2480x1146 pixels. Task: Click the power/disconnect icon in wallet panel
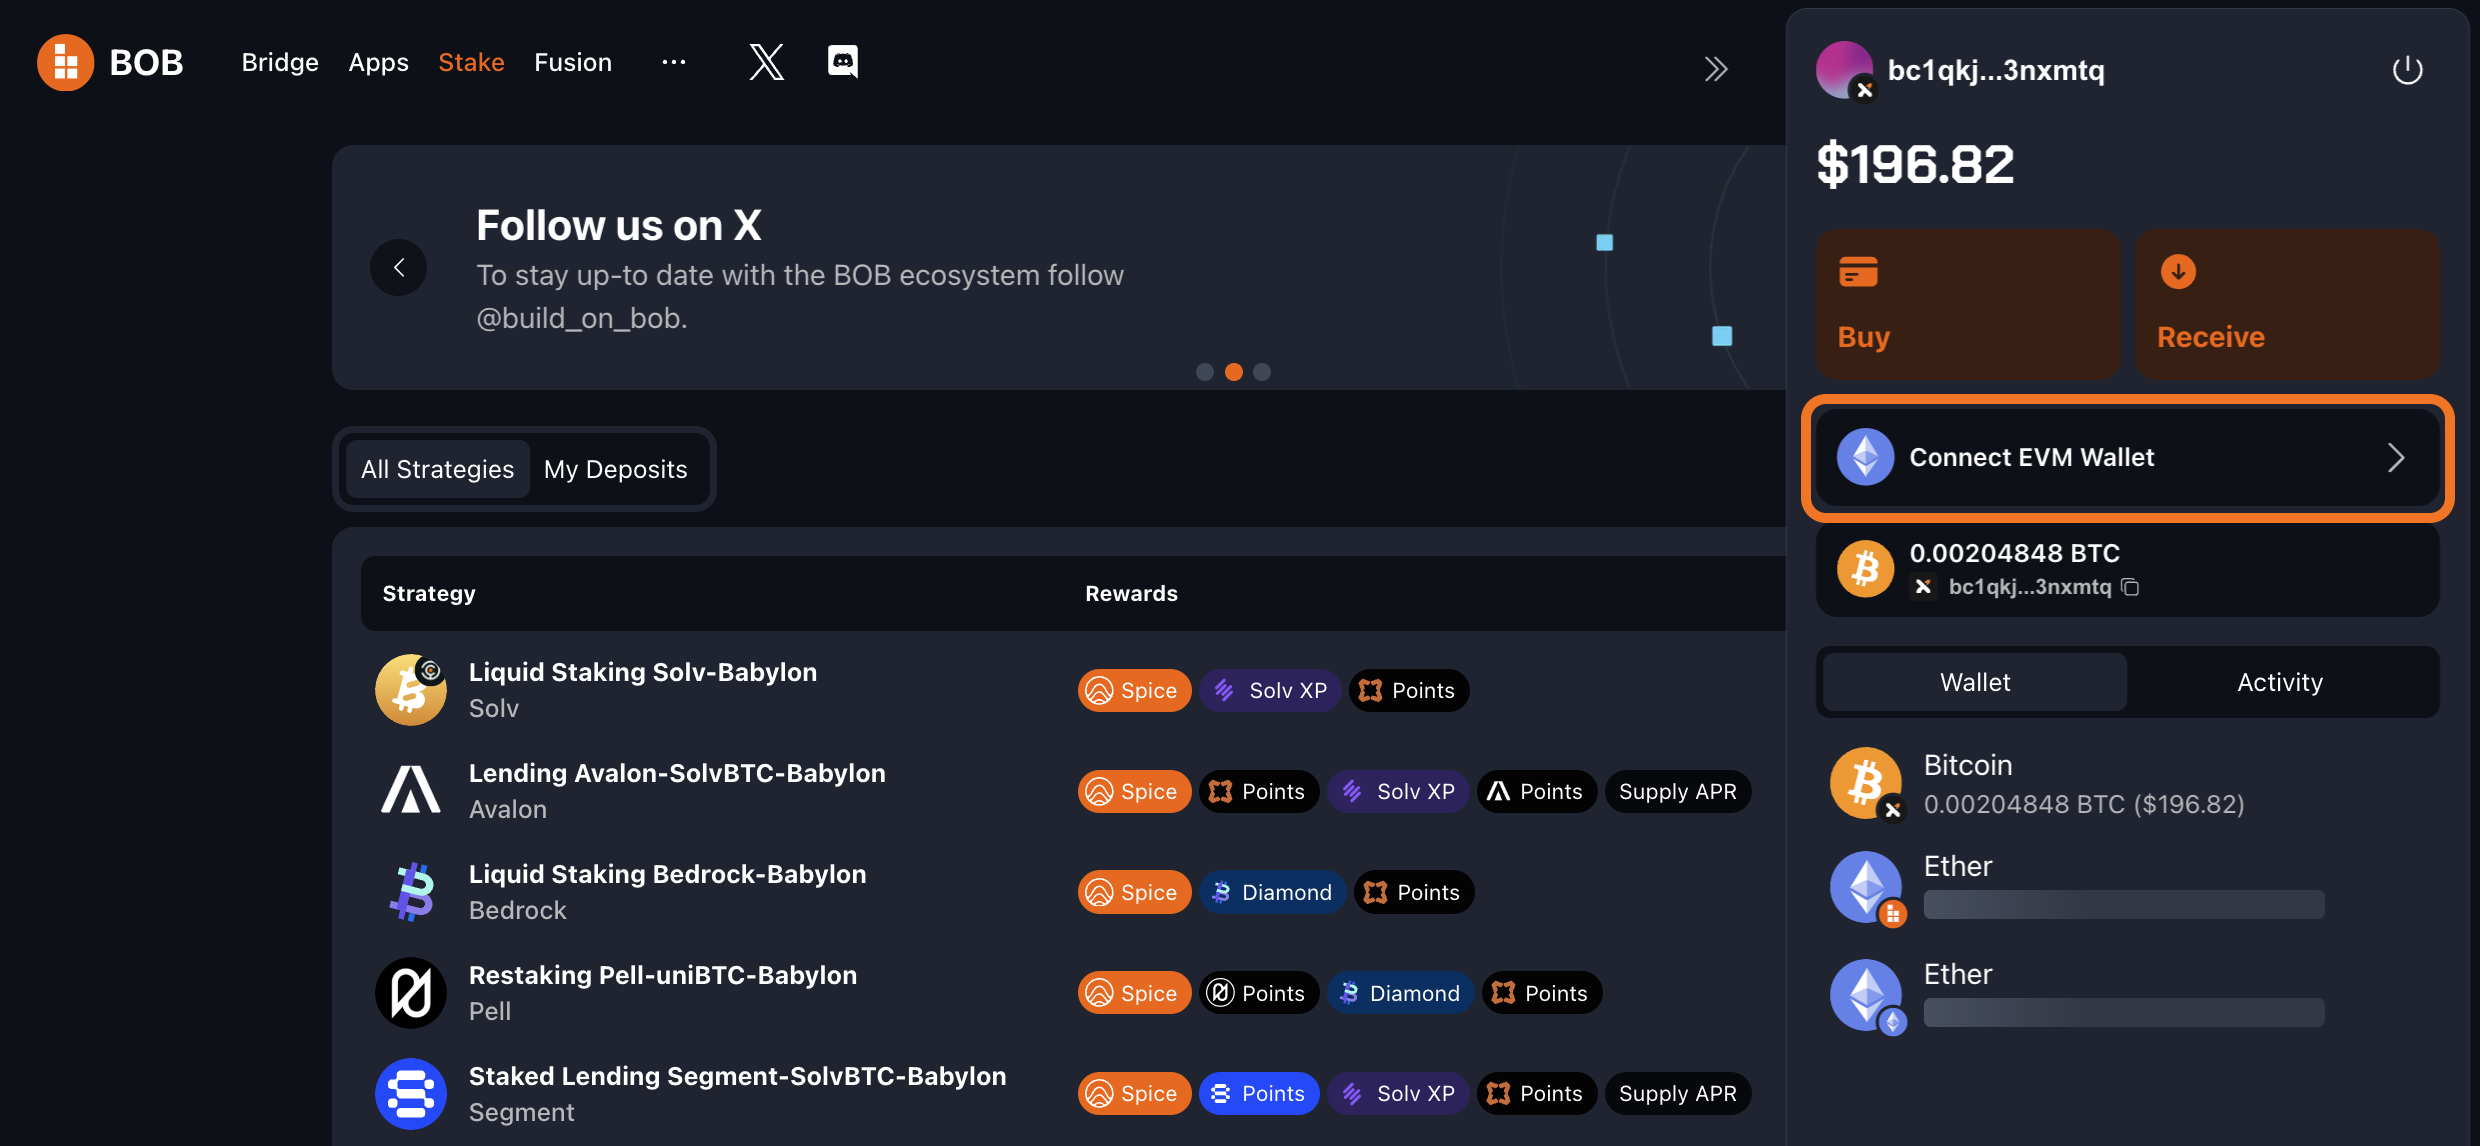[2408, 69]
